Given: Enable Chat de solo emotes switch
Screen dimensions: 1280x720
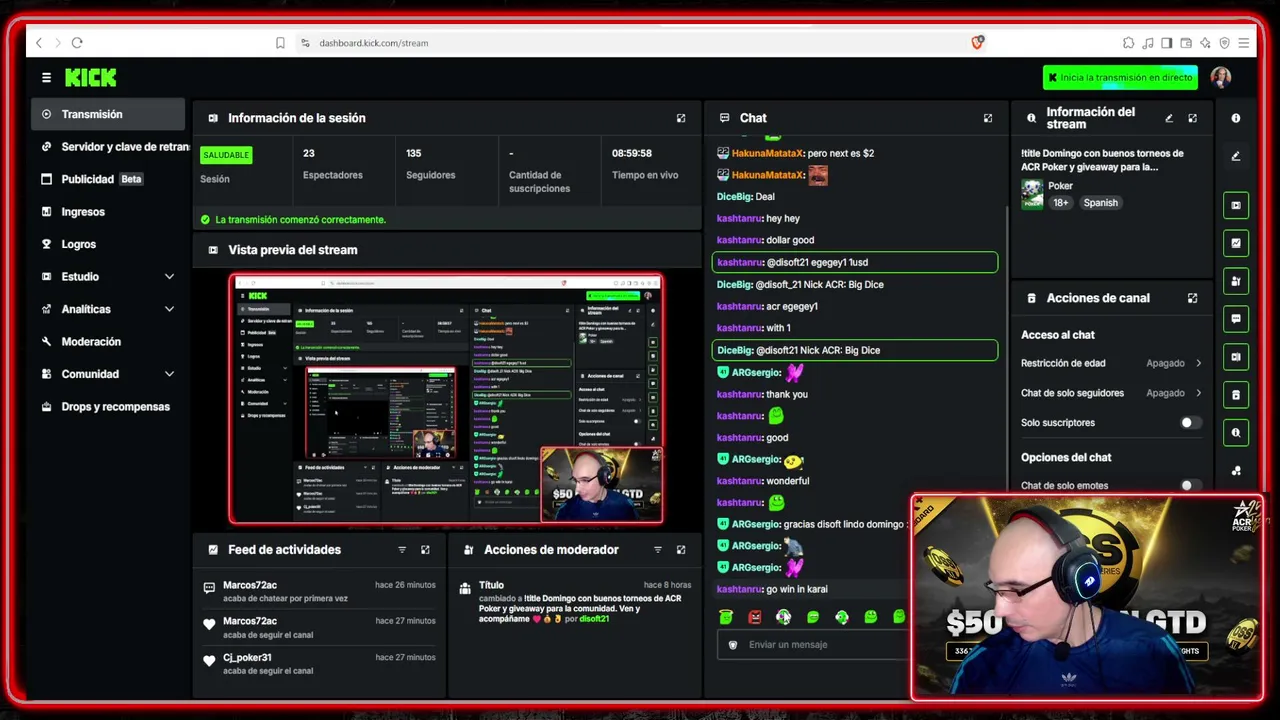Looking at the screenshot, I should (x=1188, y=486).
